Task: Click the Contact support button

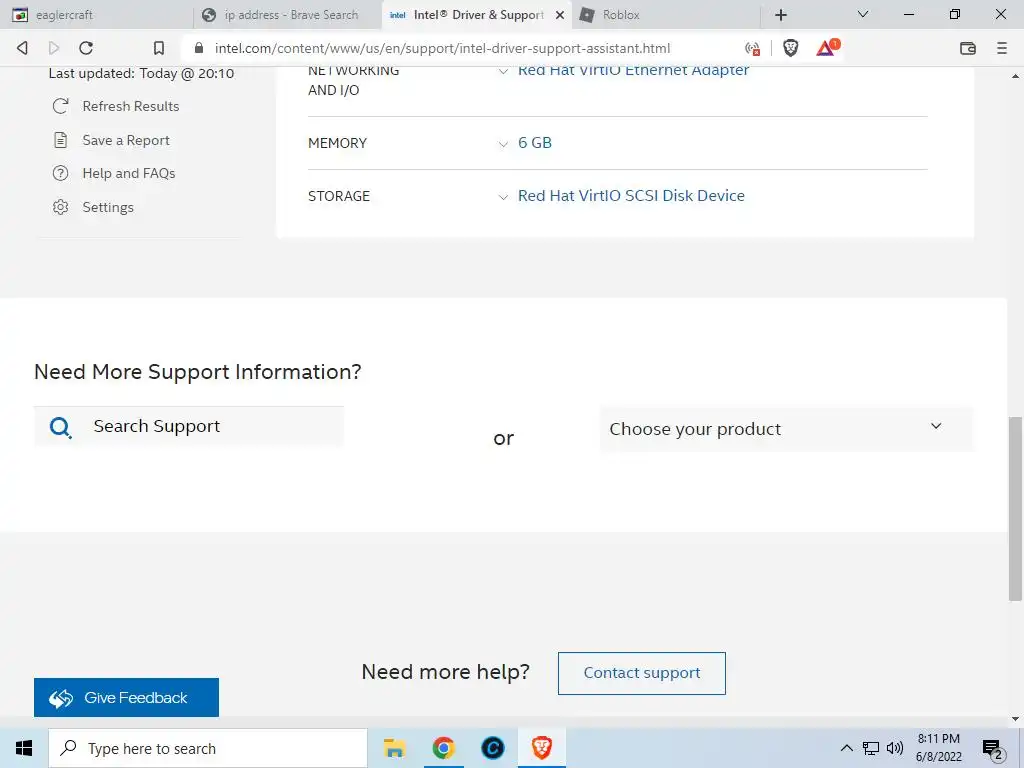Action: tap(641, 673)
